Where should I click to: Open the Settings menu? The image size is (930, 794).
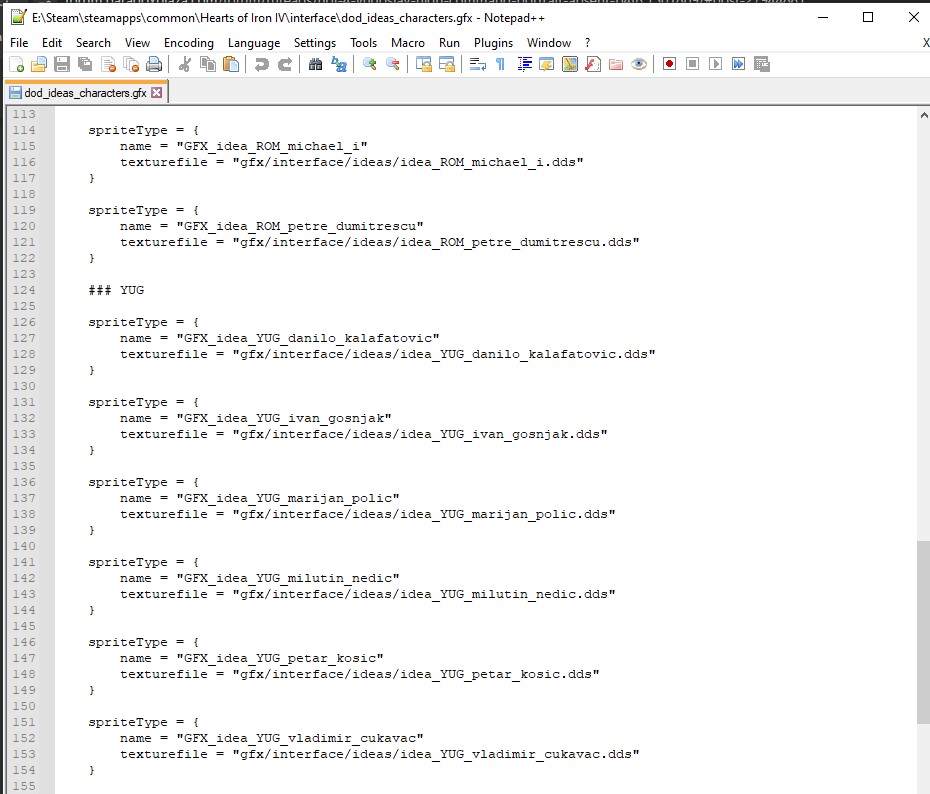pos(315,43)
